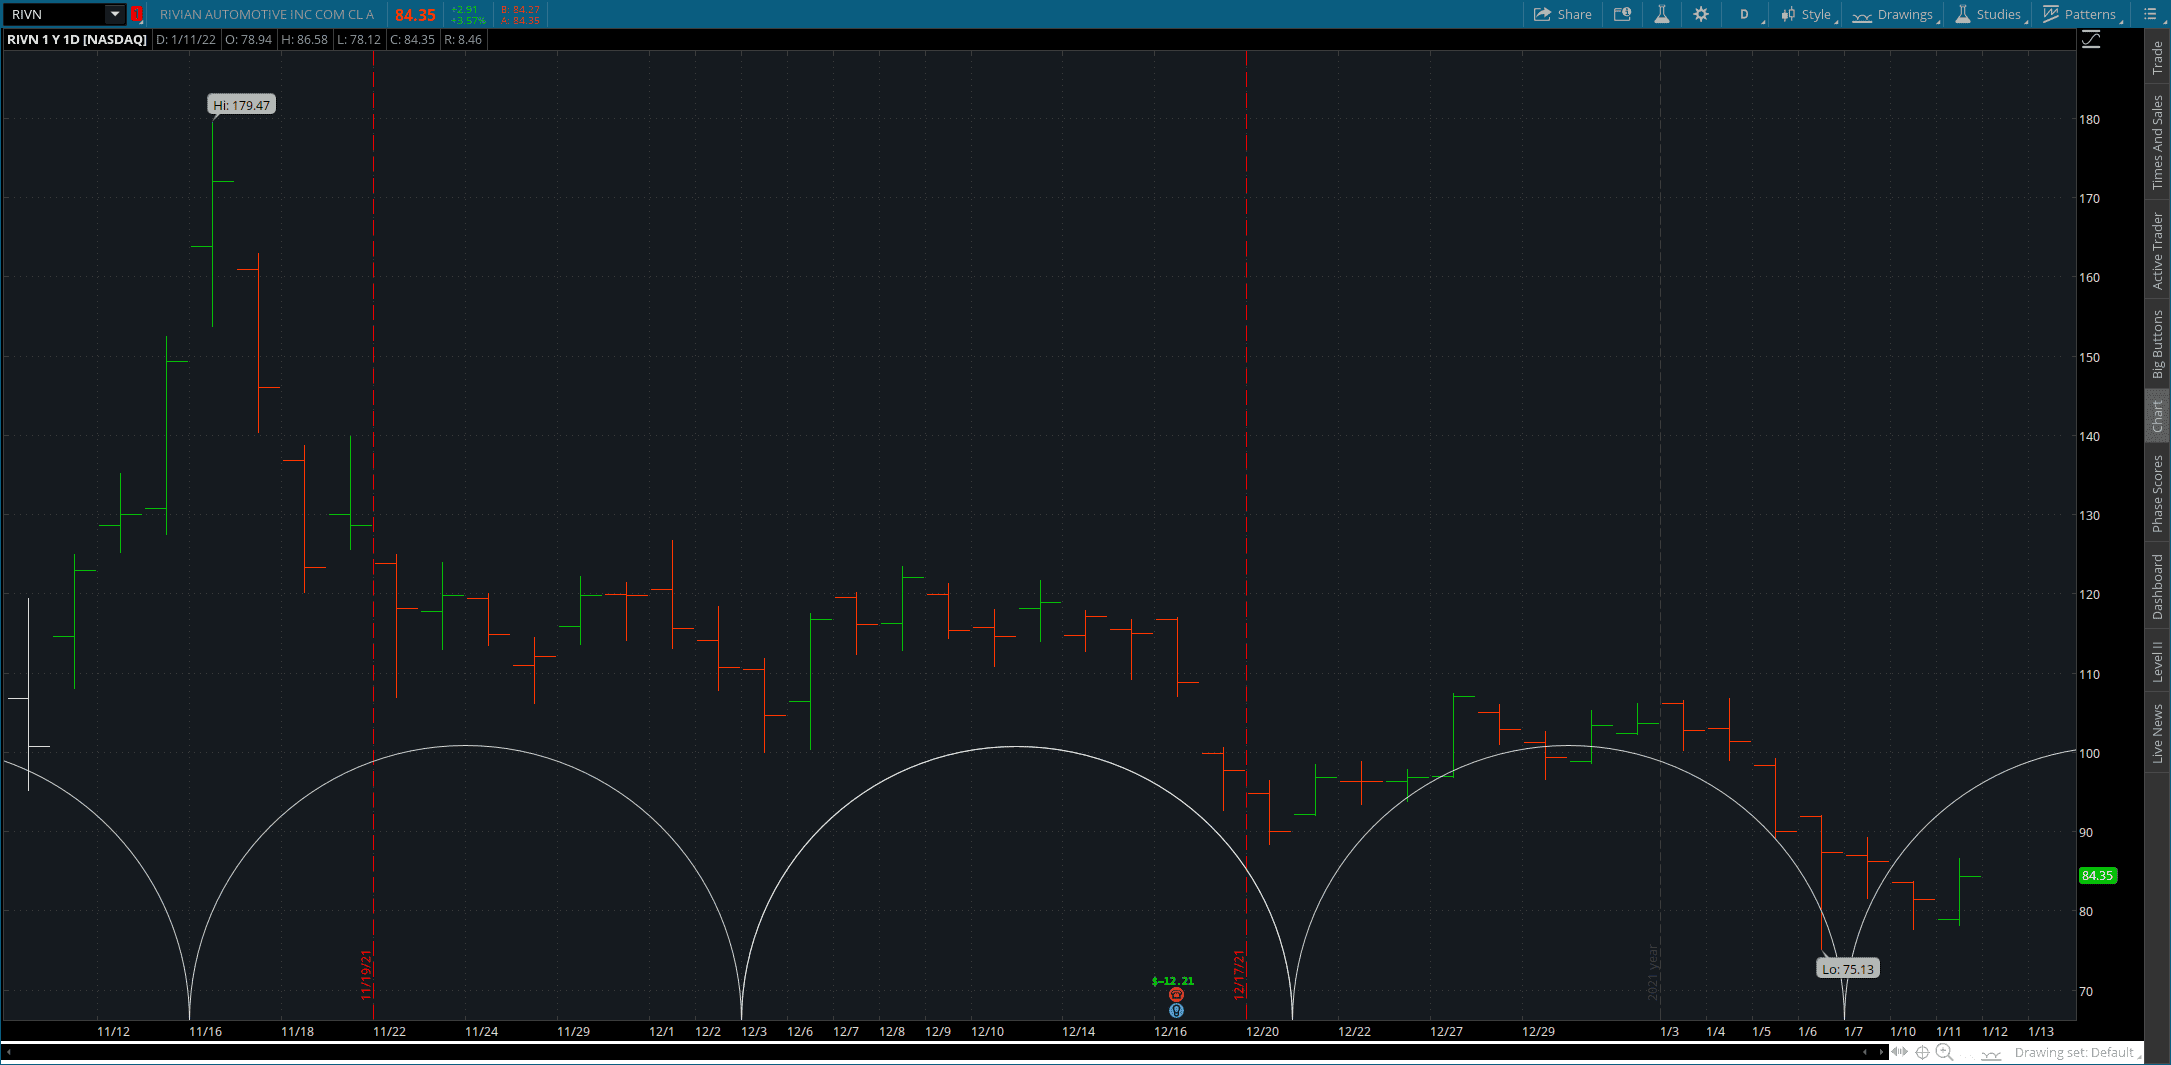Click the Share button
Image resolution: width=2171 pixels, height=1065 pixels.
1563,14
